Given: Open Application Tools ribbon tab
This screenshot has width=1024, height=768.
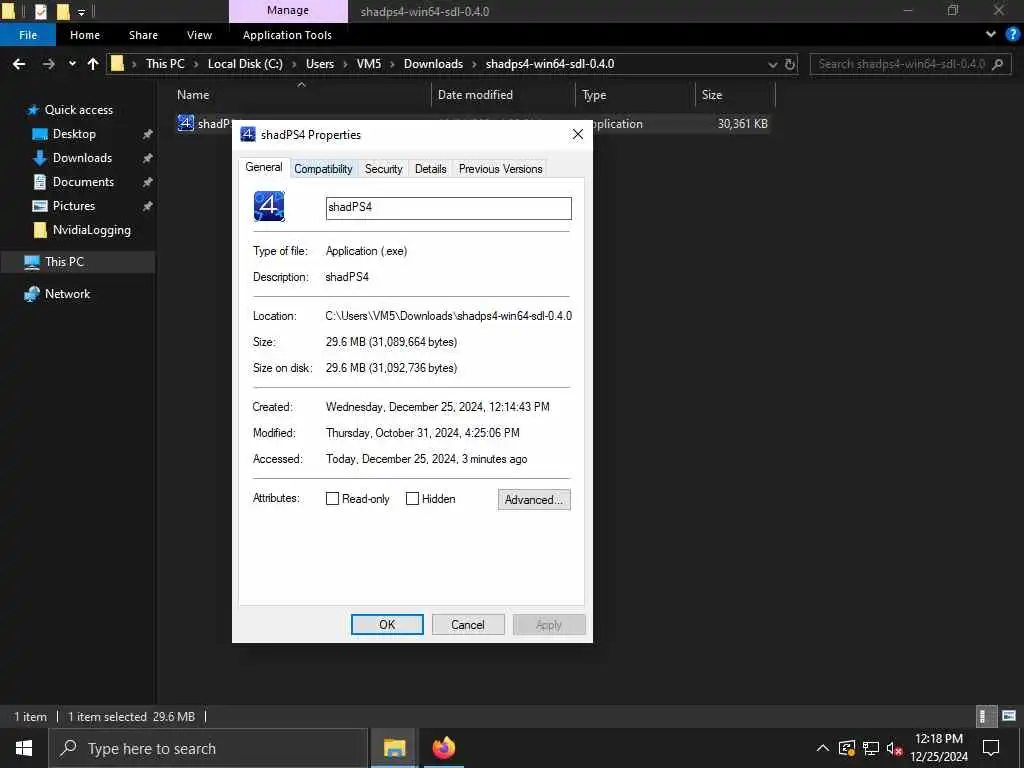Looking at the screenshot, I should click(287, 35).
